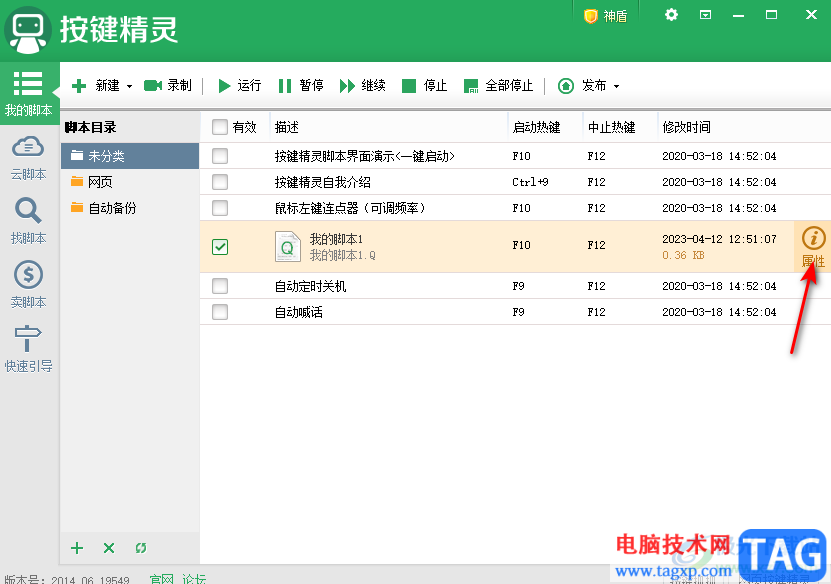Screen dimensions: 831x584
Task: Open the title bar dropdown menu icon
Action: [x=705, y=15]
